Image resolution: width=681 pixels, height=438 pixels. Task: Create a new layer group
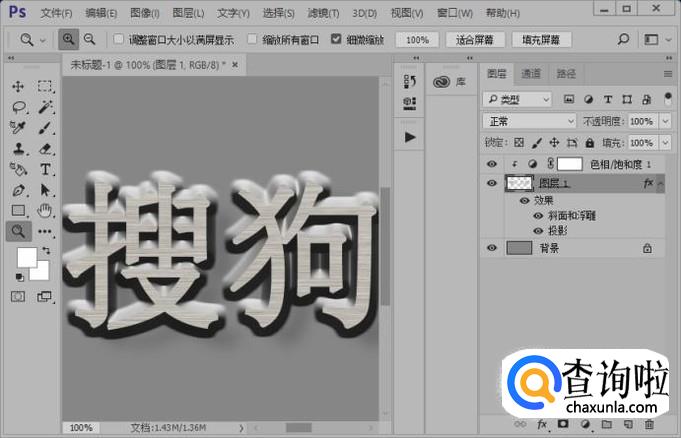(x=607, y=424)
